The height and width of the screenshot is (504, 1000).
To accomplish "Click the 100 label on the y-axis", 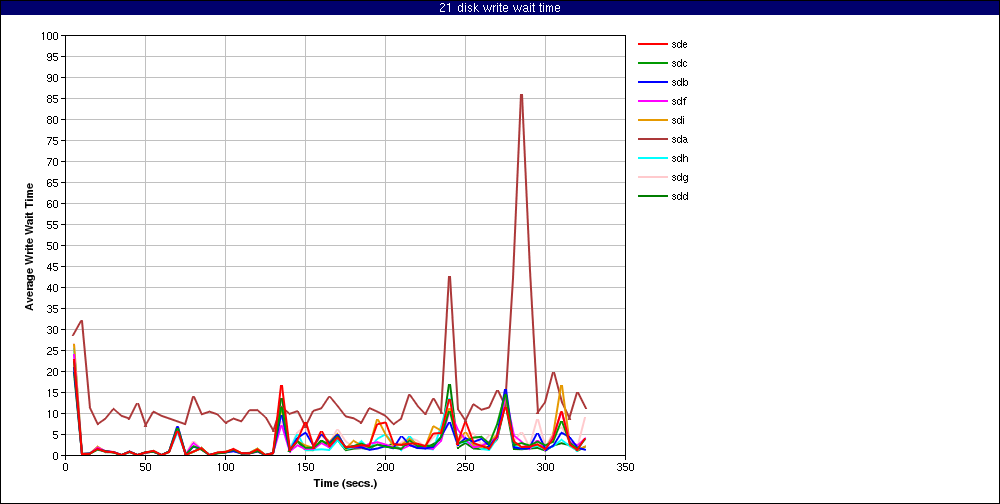I will pos(51,36).
